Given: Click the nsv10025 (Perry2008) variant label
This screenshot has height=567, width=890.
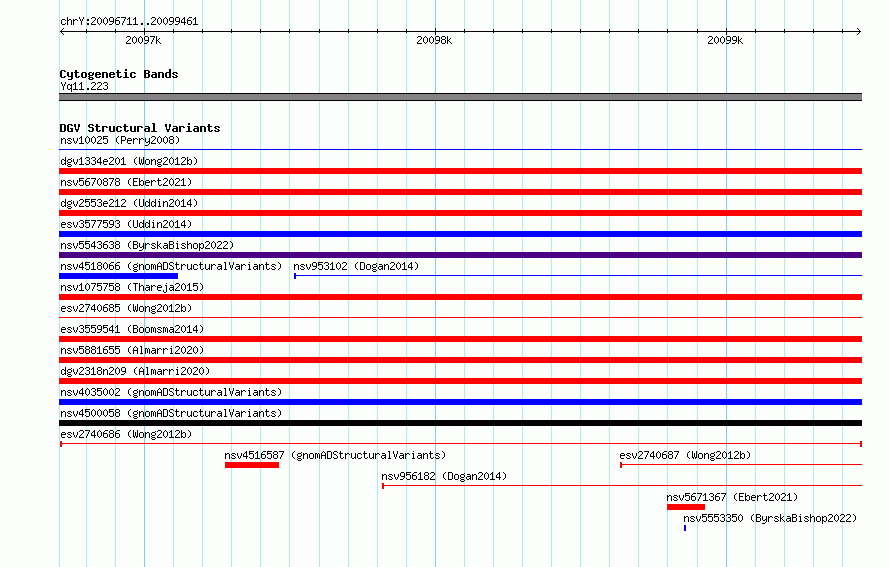Looking at the screenshot, I should tap(120, 140).
